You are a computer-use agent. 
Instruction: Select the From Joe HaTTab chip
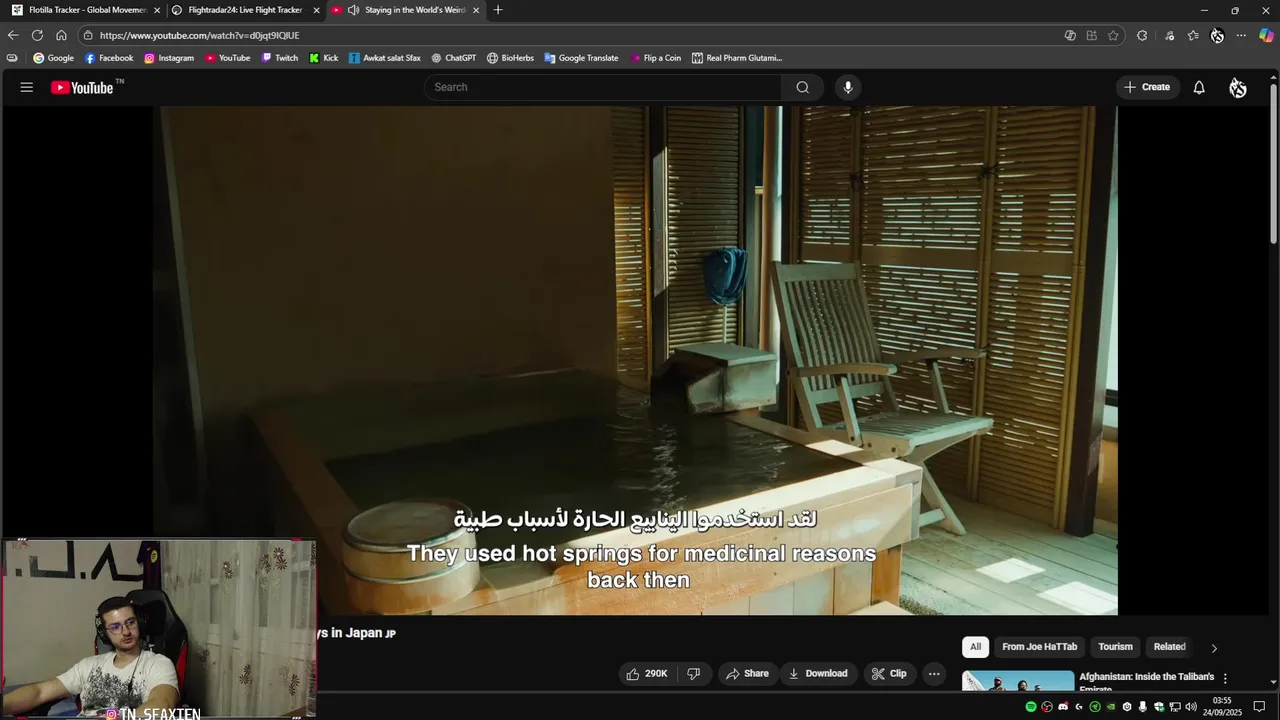point(1039,647)
